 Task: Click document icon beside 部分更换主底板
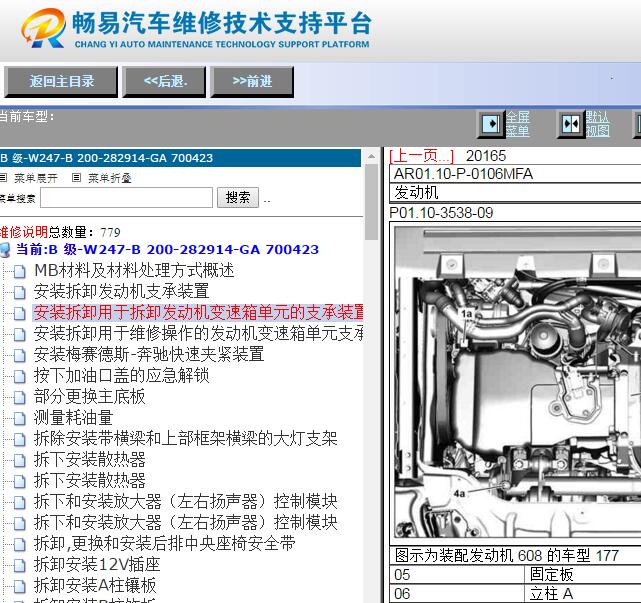click(x=19, y=397)
